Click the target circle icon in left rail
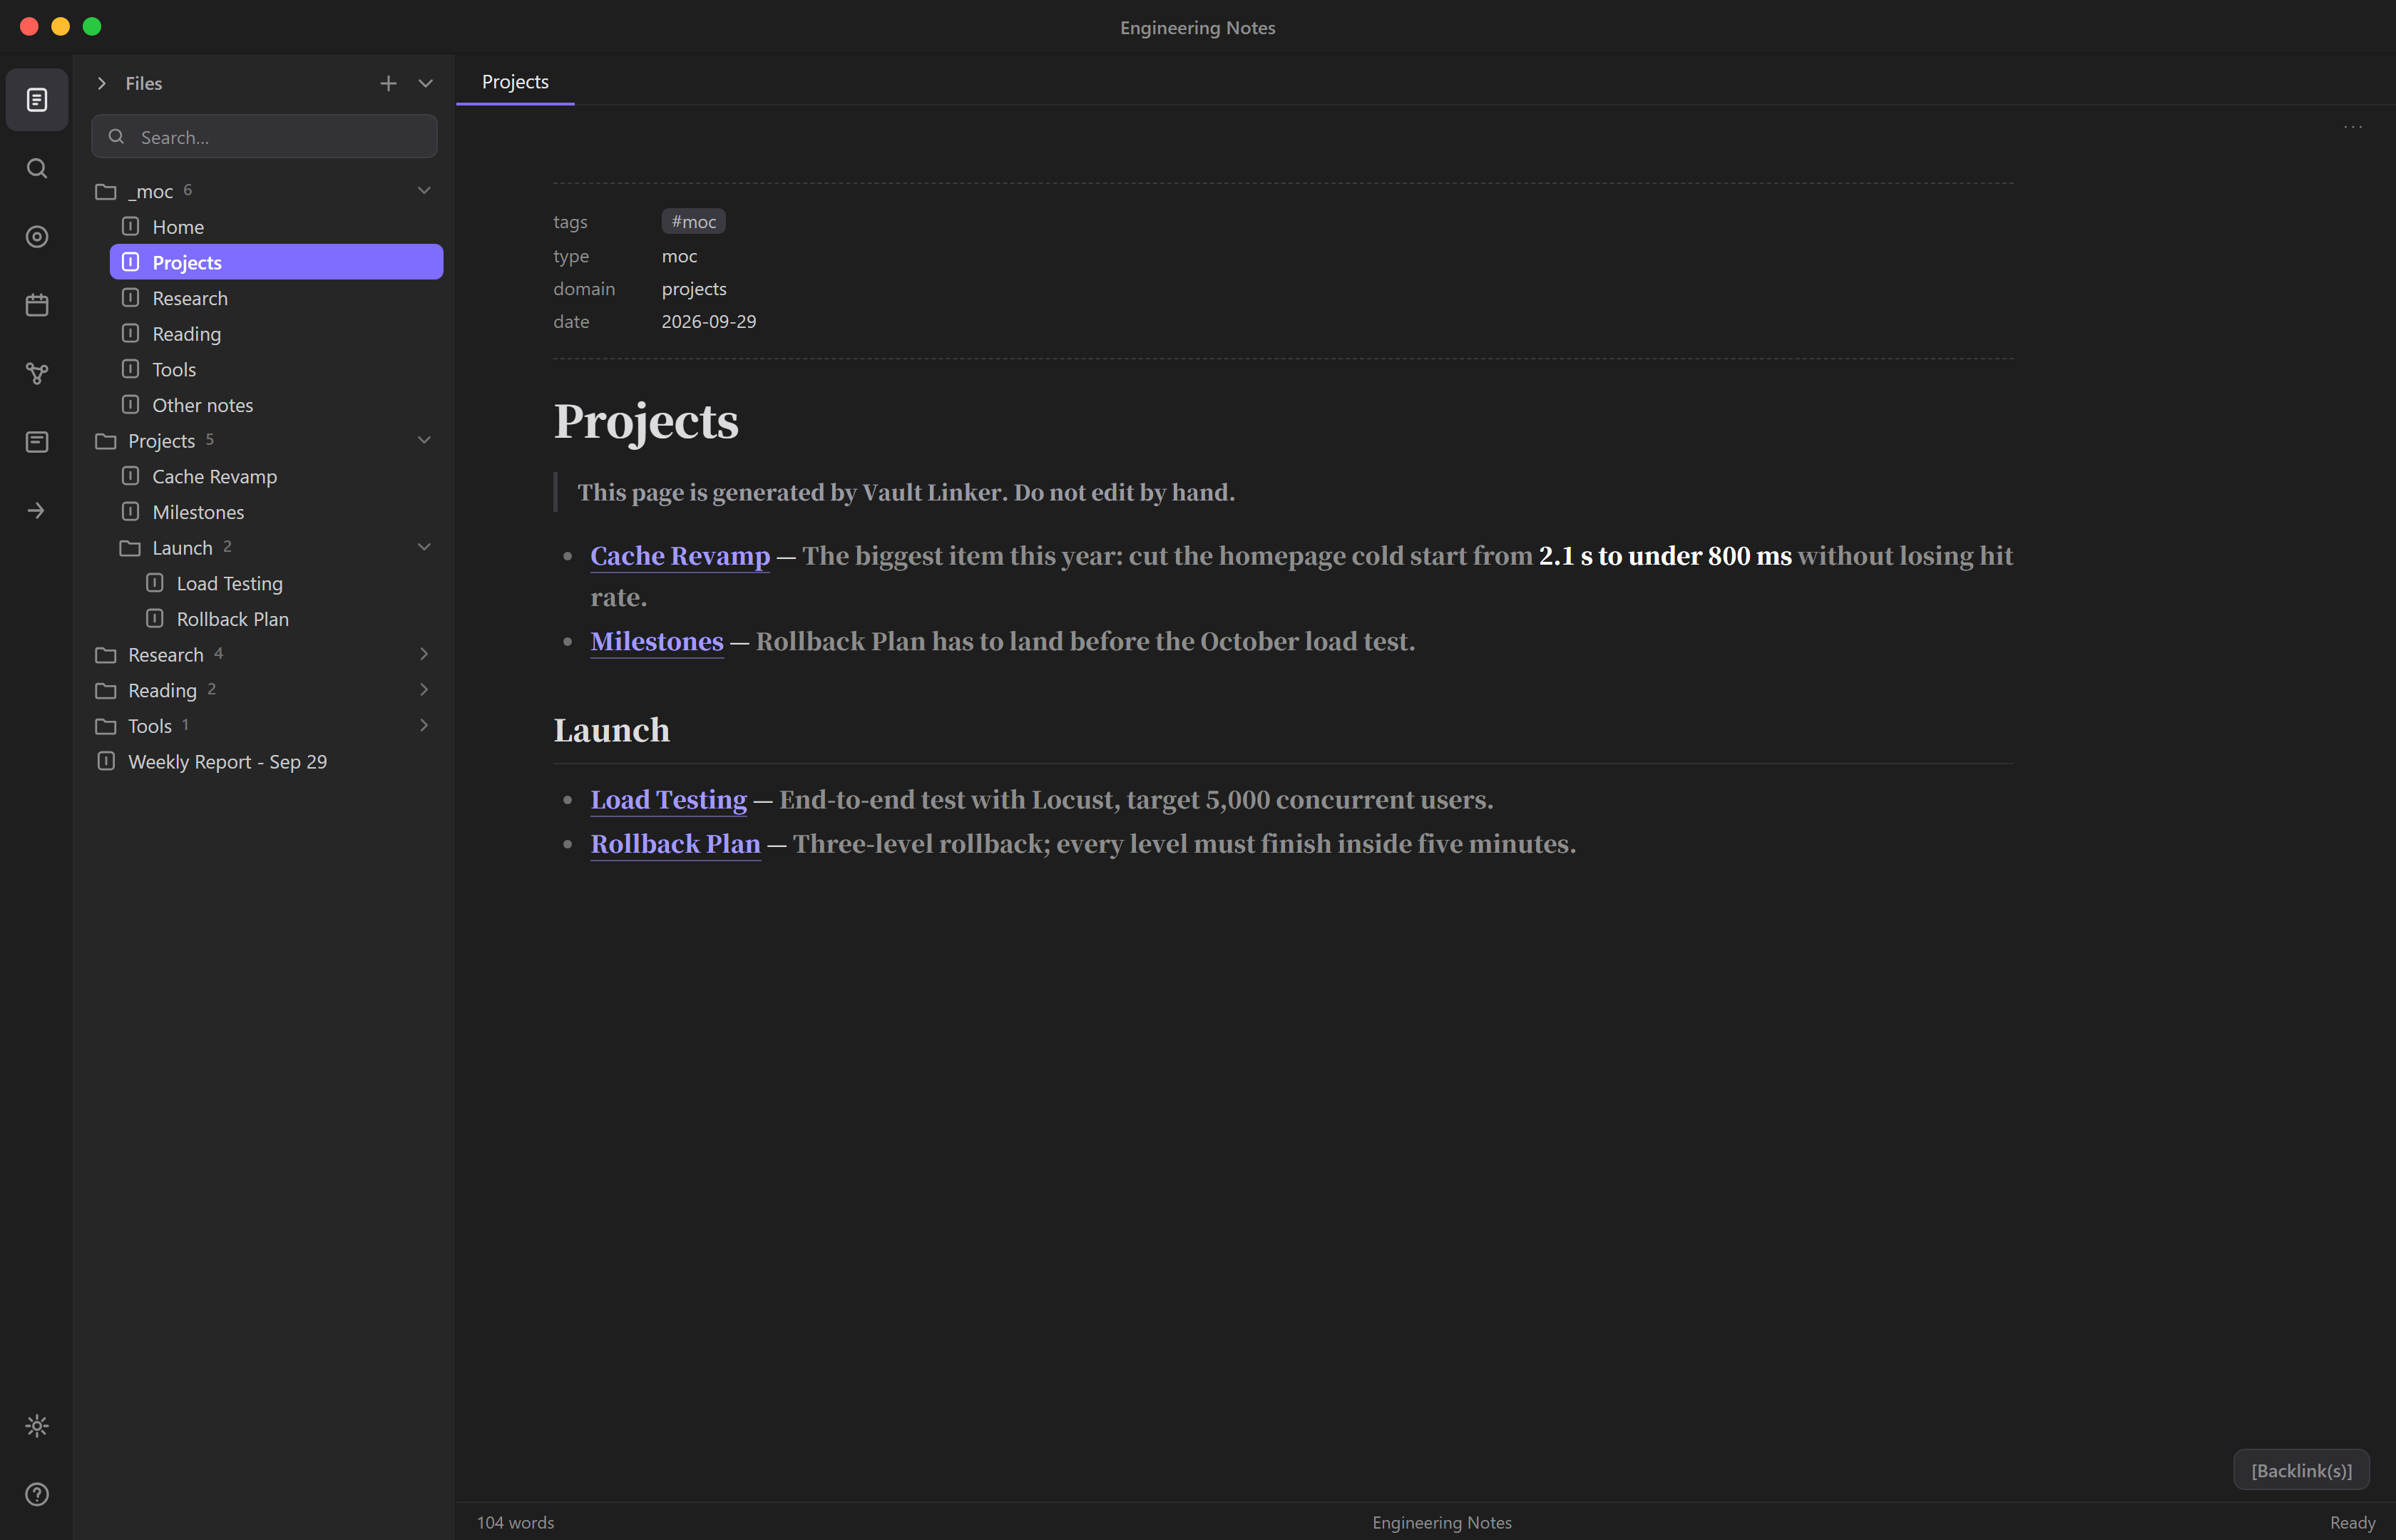Screen dimensions: 2396x1540 37,237
